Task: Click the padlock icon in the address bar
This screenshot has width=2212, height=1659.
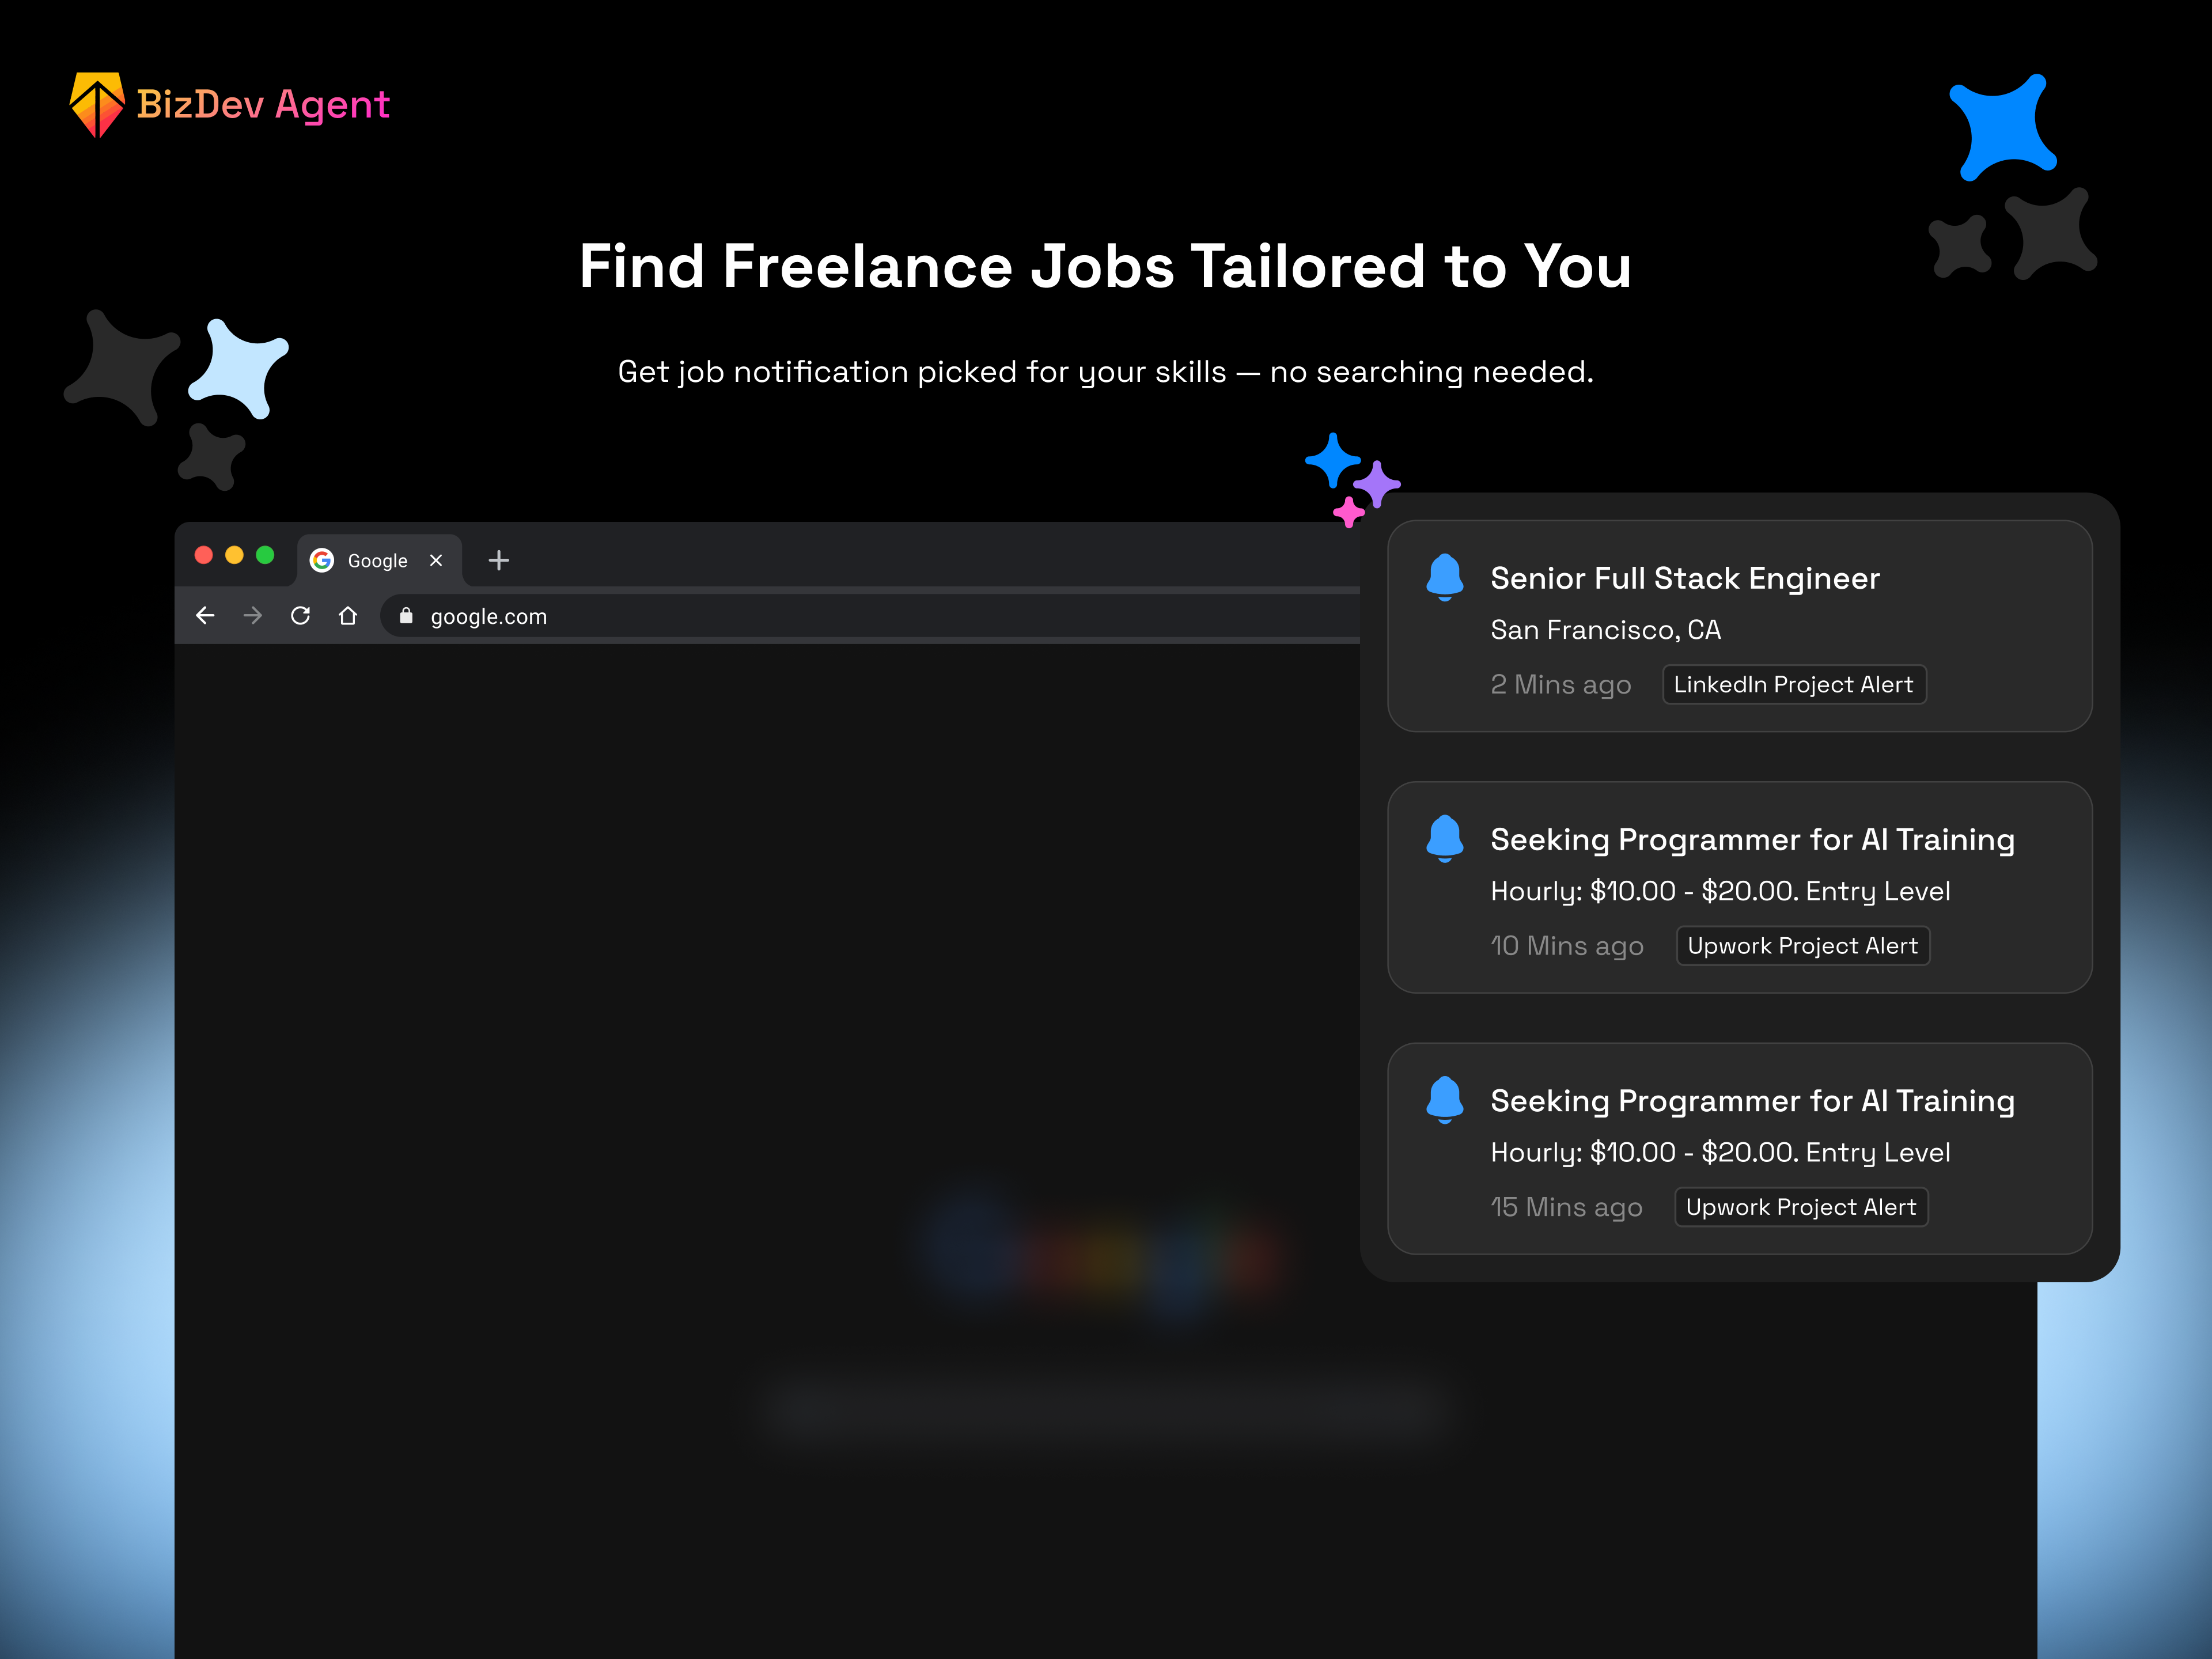Action: [406, 615]
